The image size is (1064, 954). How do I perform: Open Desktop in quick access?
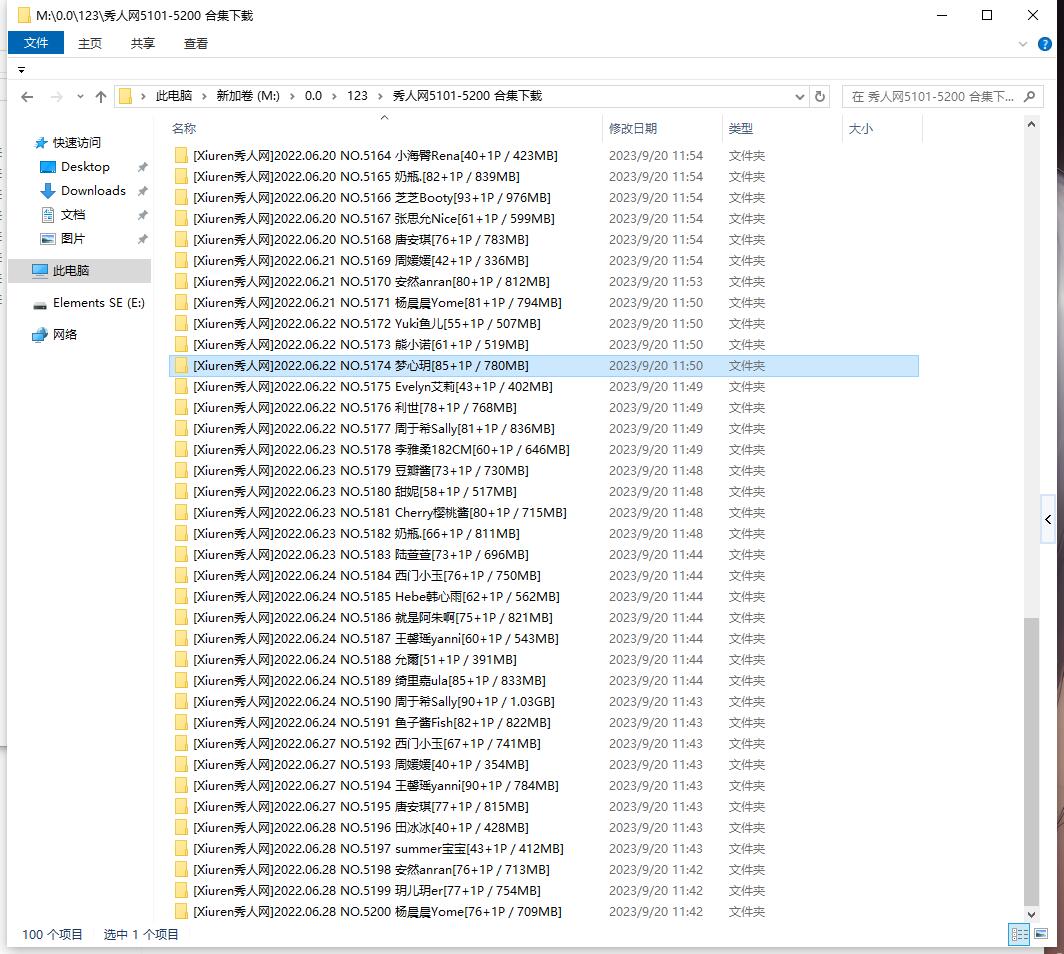pos(85,167)
